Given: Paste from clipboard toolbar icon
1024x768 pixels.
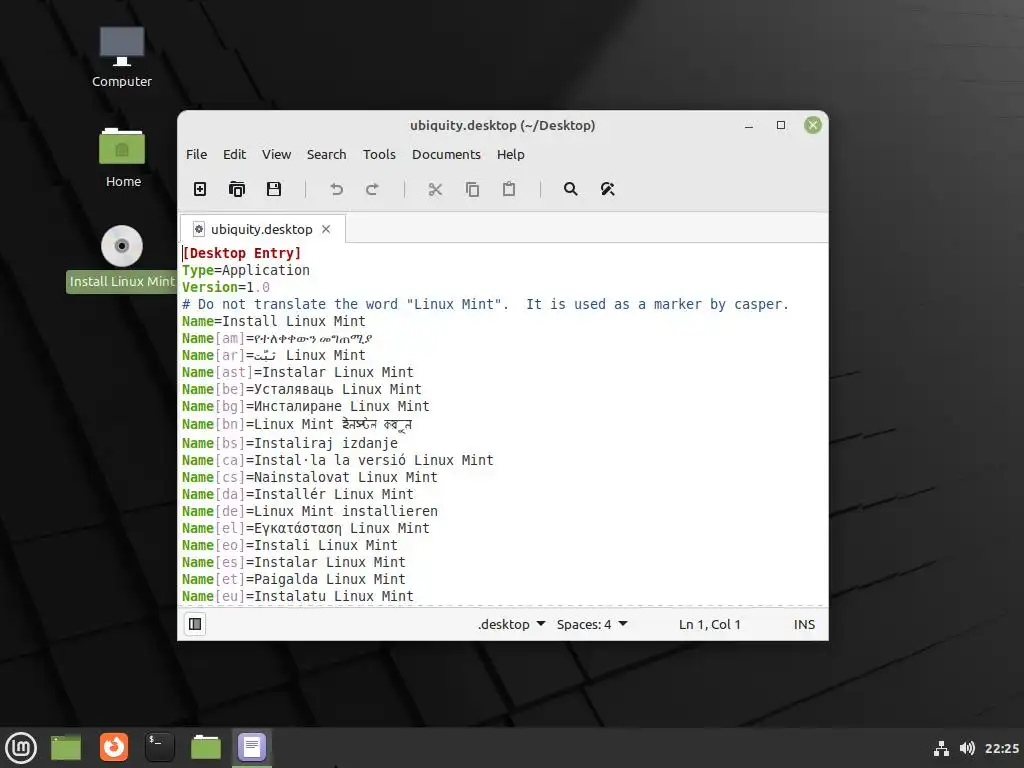Looking at the screenshot, I should pyautogui.click(x=509, y=189).
